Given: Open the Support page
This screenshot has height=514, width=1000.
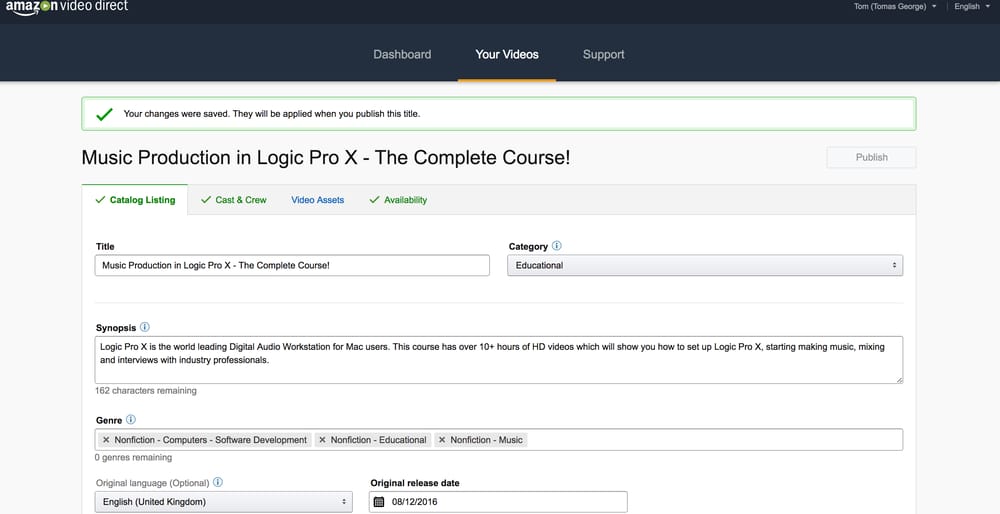Looking at the screenshot, I should (603, 54).
